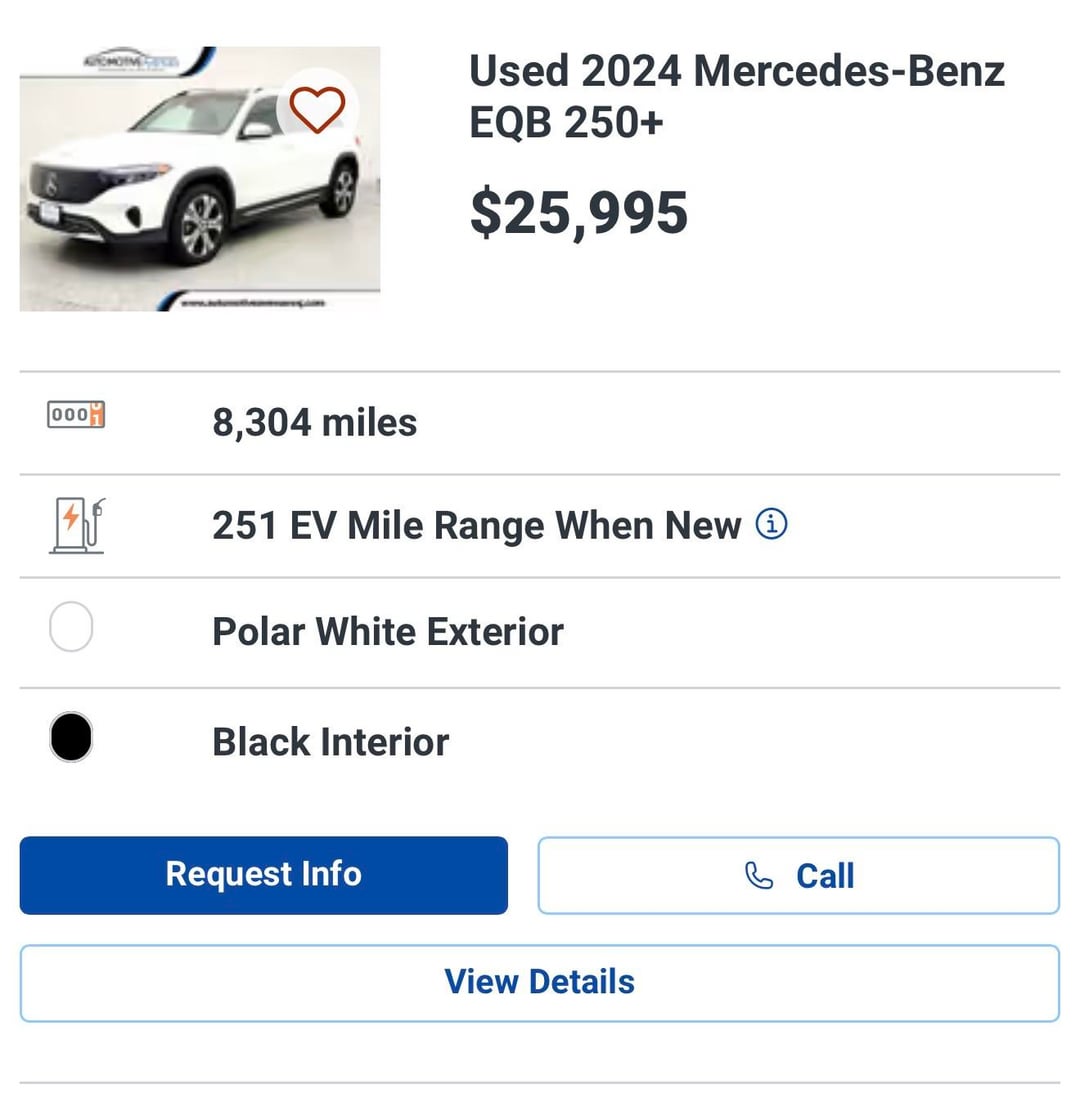Image resolution: width=1080 pixels, height=1111 pixels.
Task: Click the Polar White Exterior label
Action: click(387, 632)
